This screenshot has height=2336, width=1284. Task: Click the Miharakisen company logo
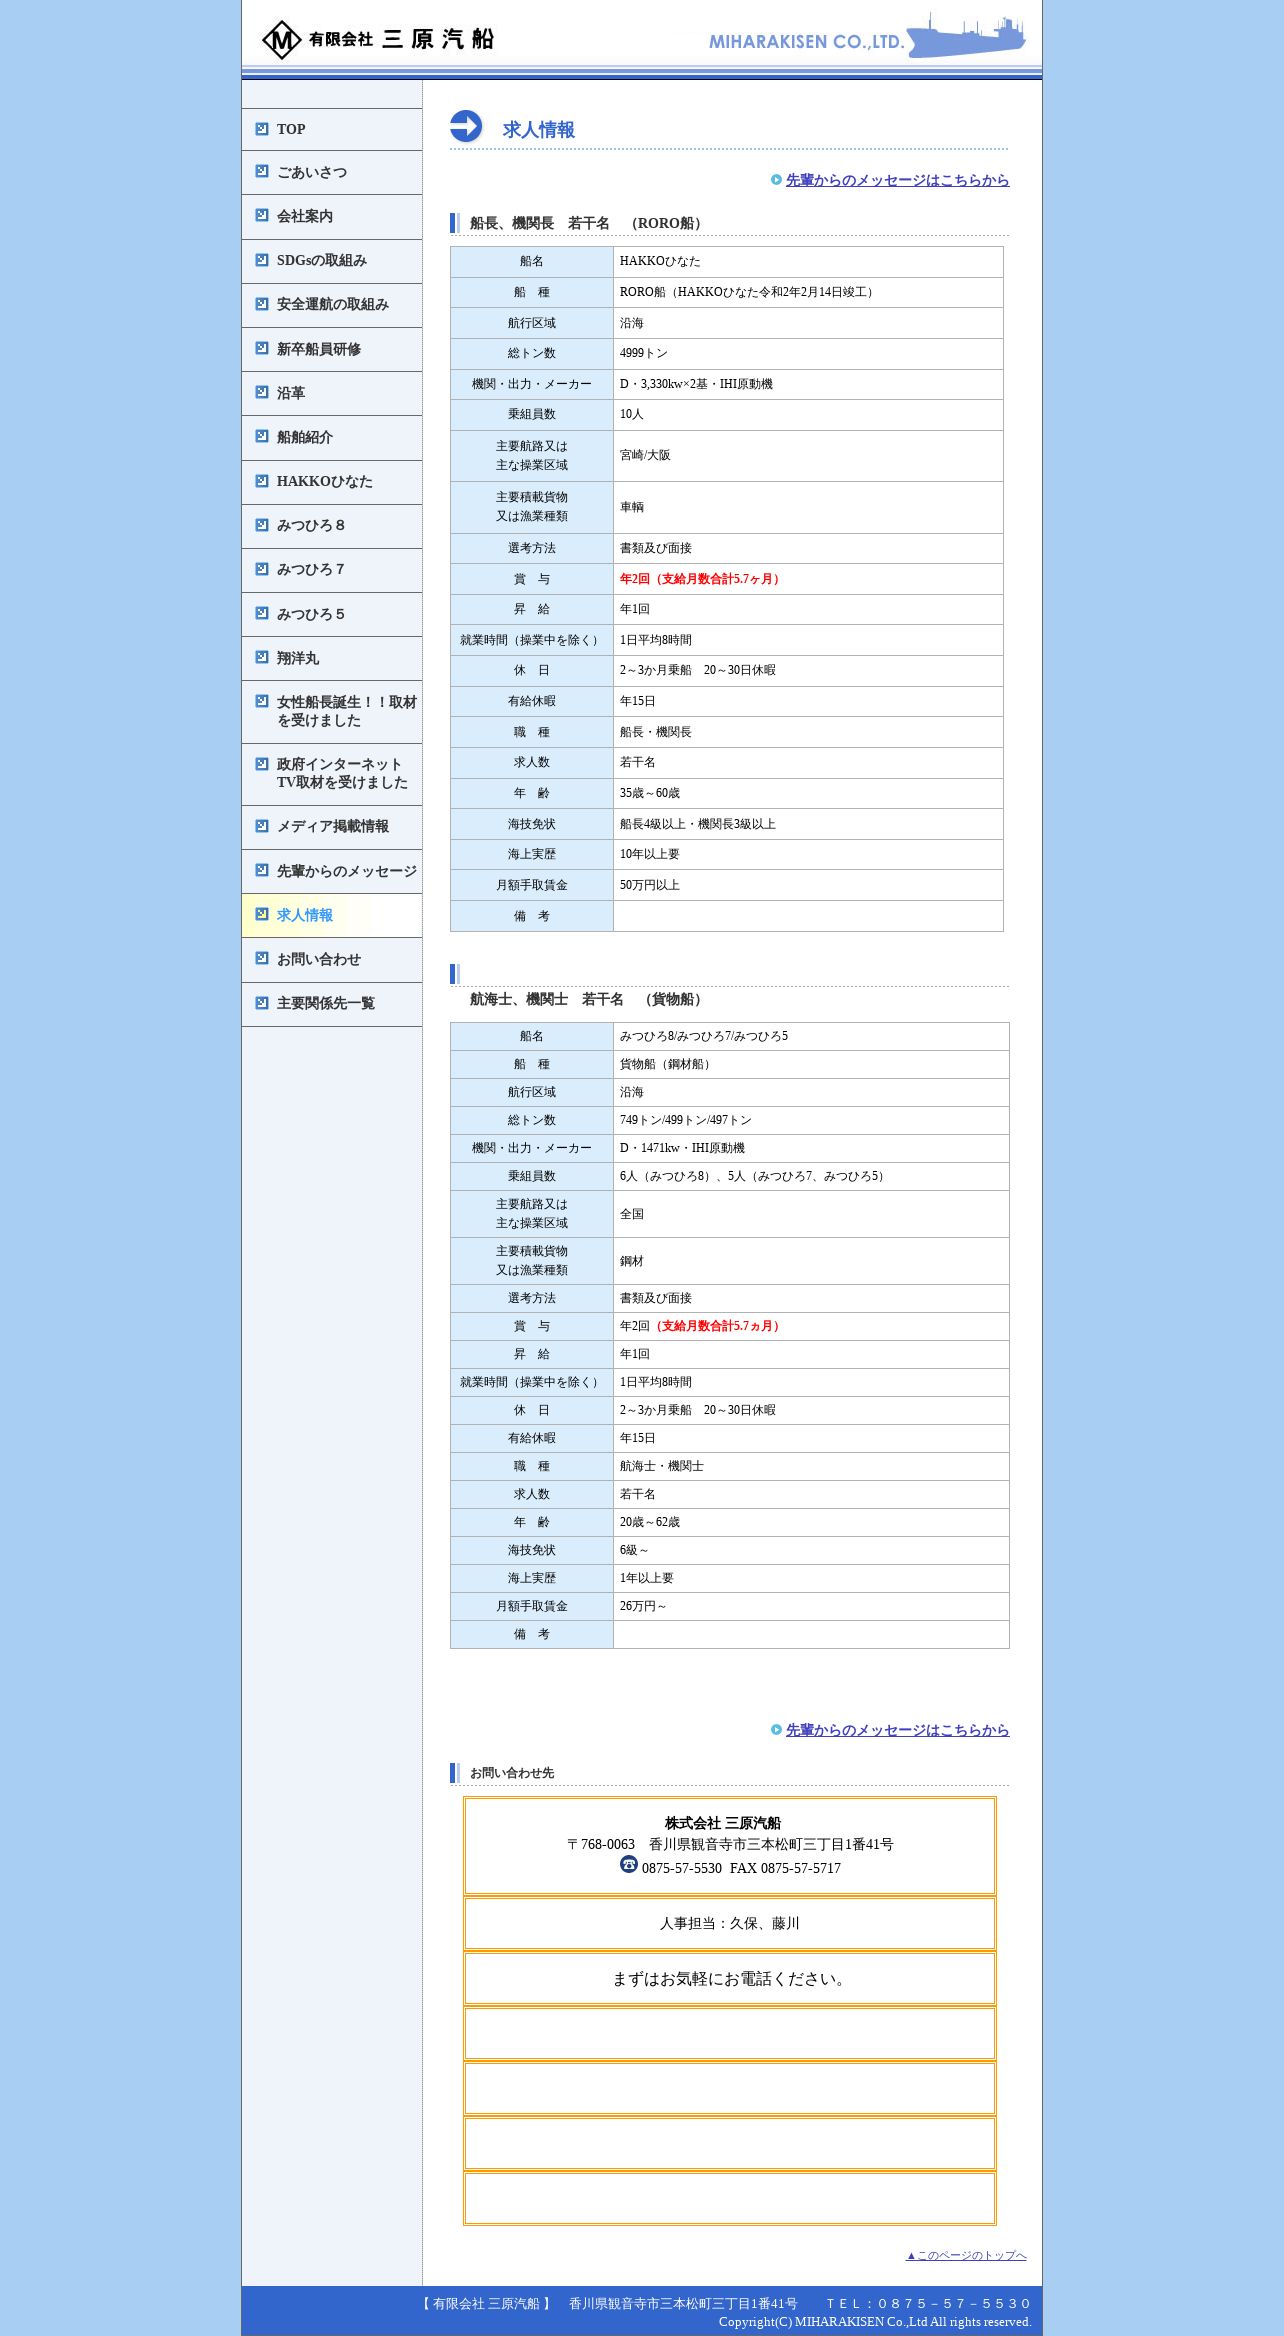coord(378,39)
